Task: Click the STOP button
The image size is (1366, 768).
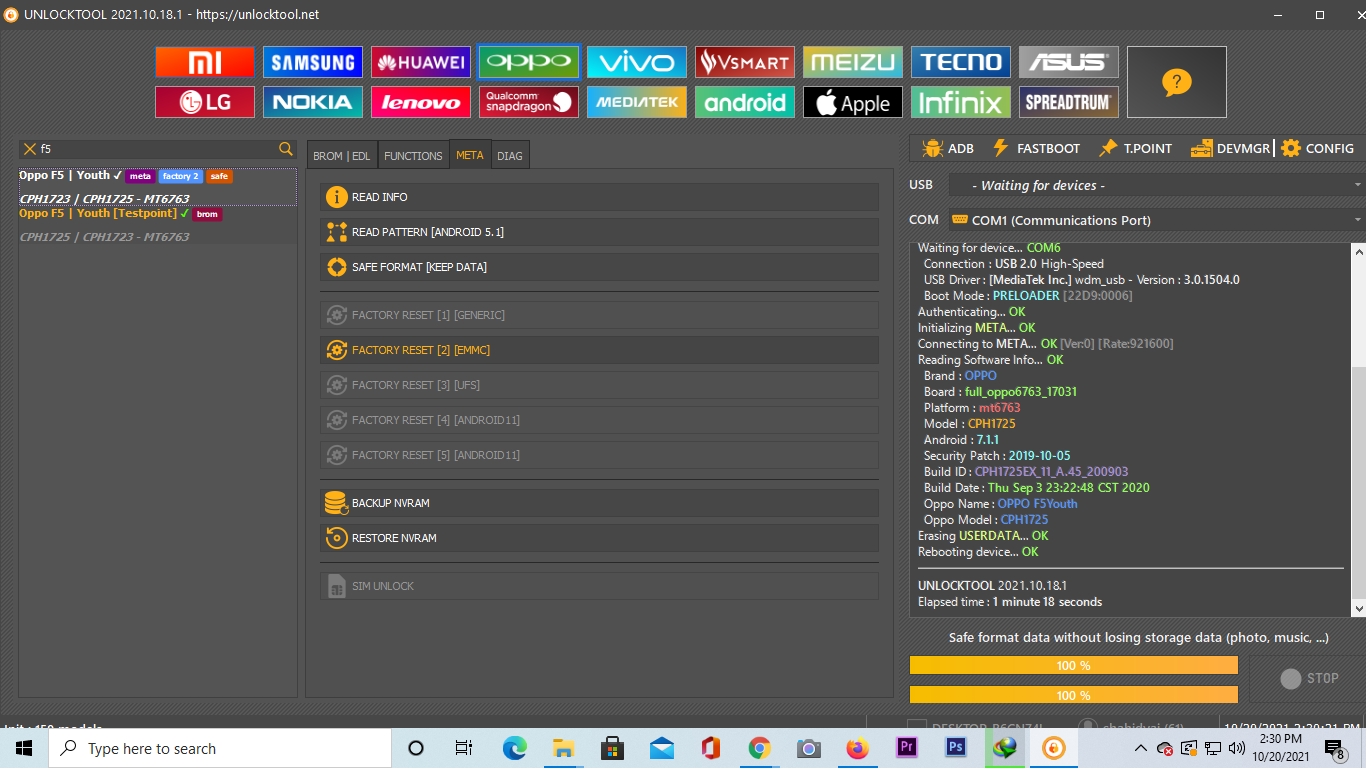Action: [1309, 678]
